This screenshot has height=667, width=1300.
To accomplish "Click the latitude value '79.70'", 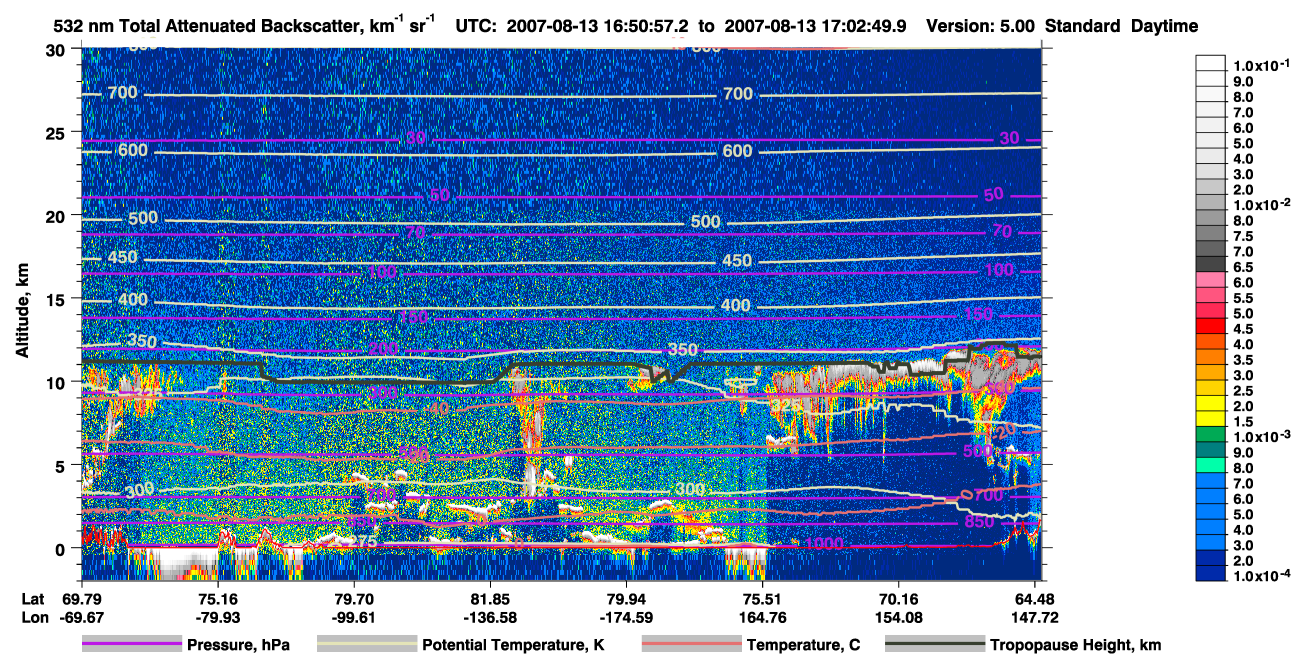I will pos(354,598).
